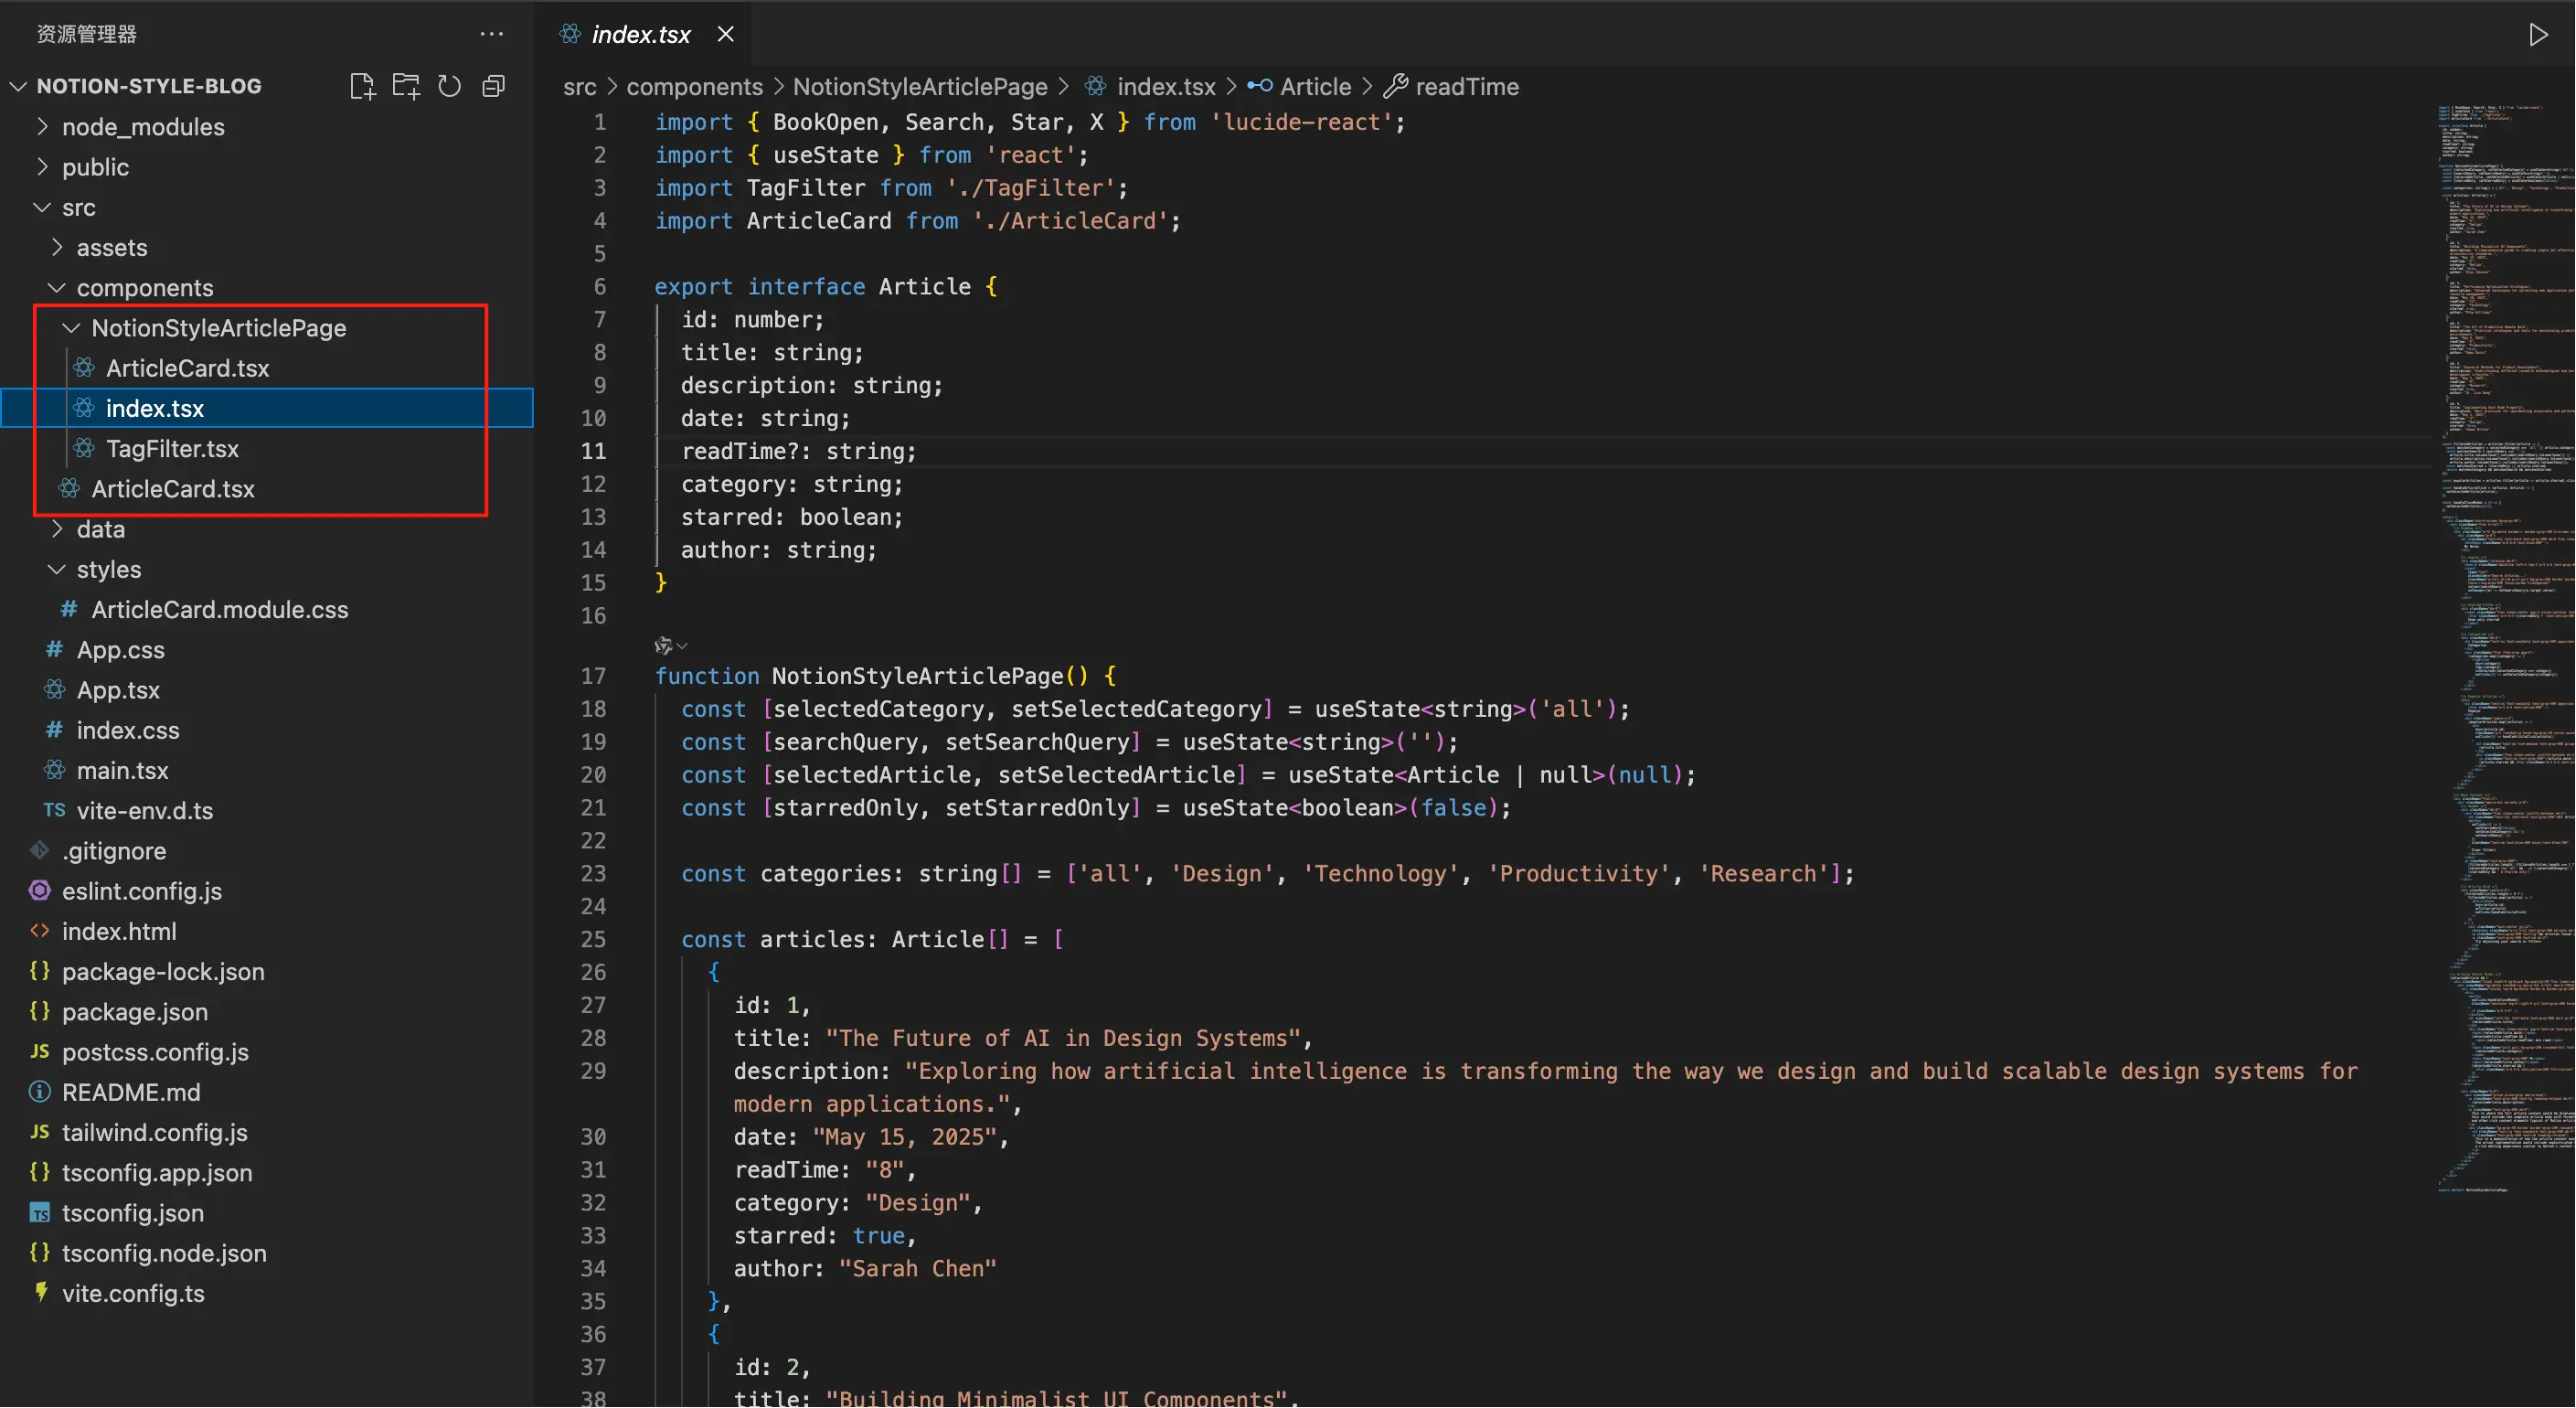2576x1408 pixels.
Task: Open package.json file
Action: coord(134,1012)
